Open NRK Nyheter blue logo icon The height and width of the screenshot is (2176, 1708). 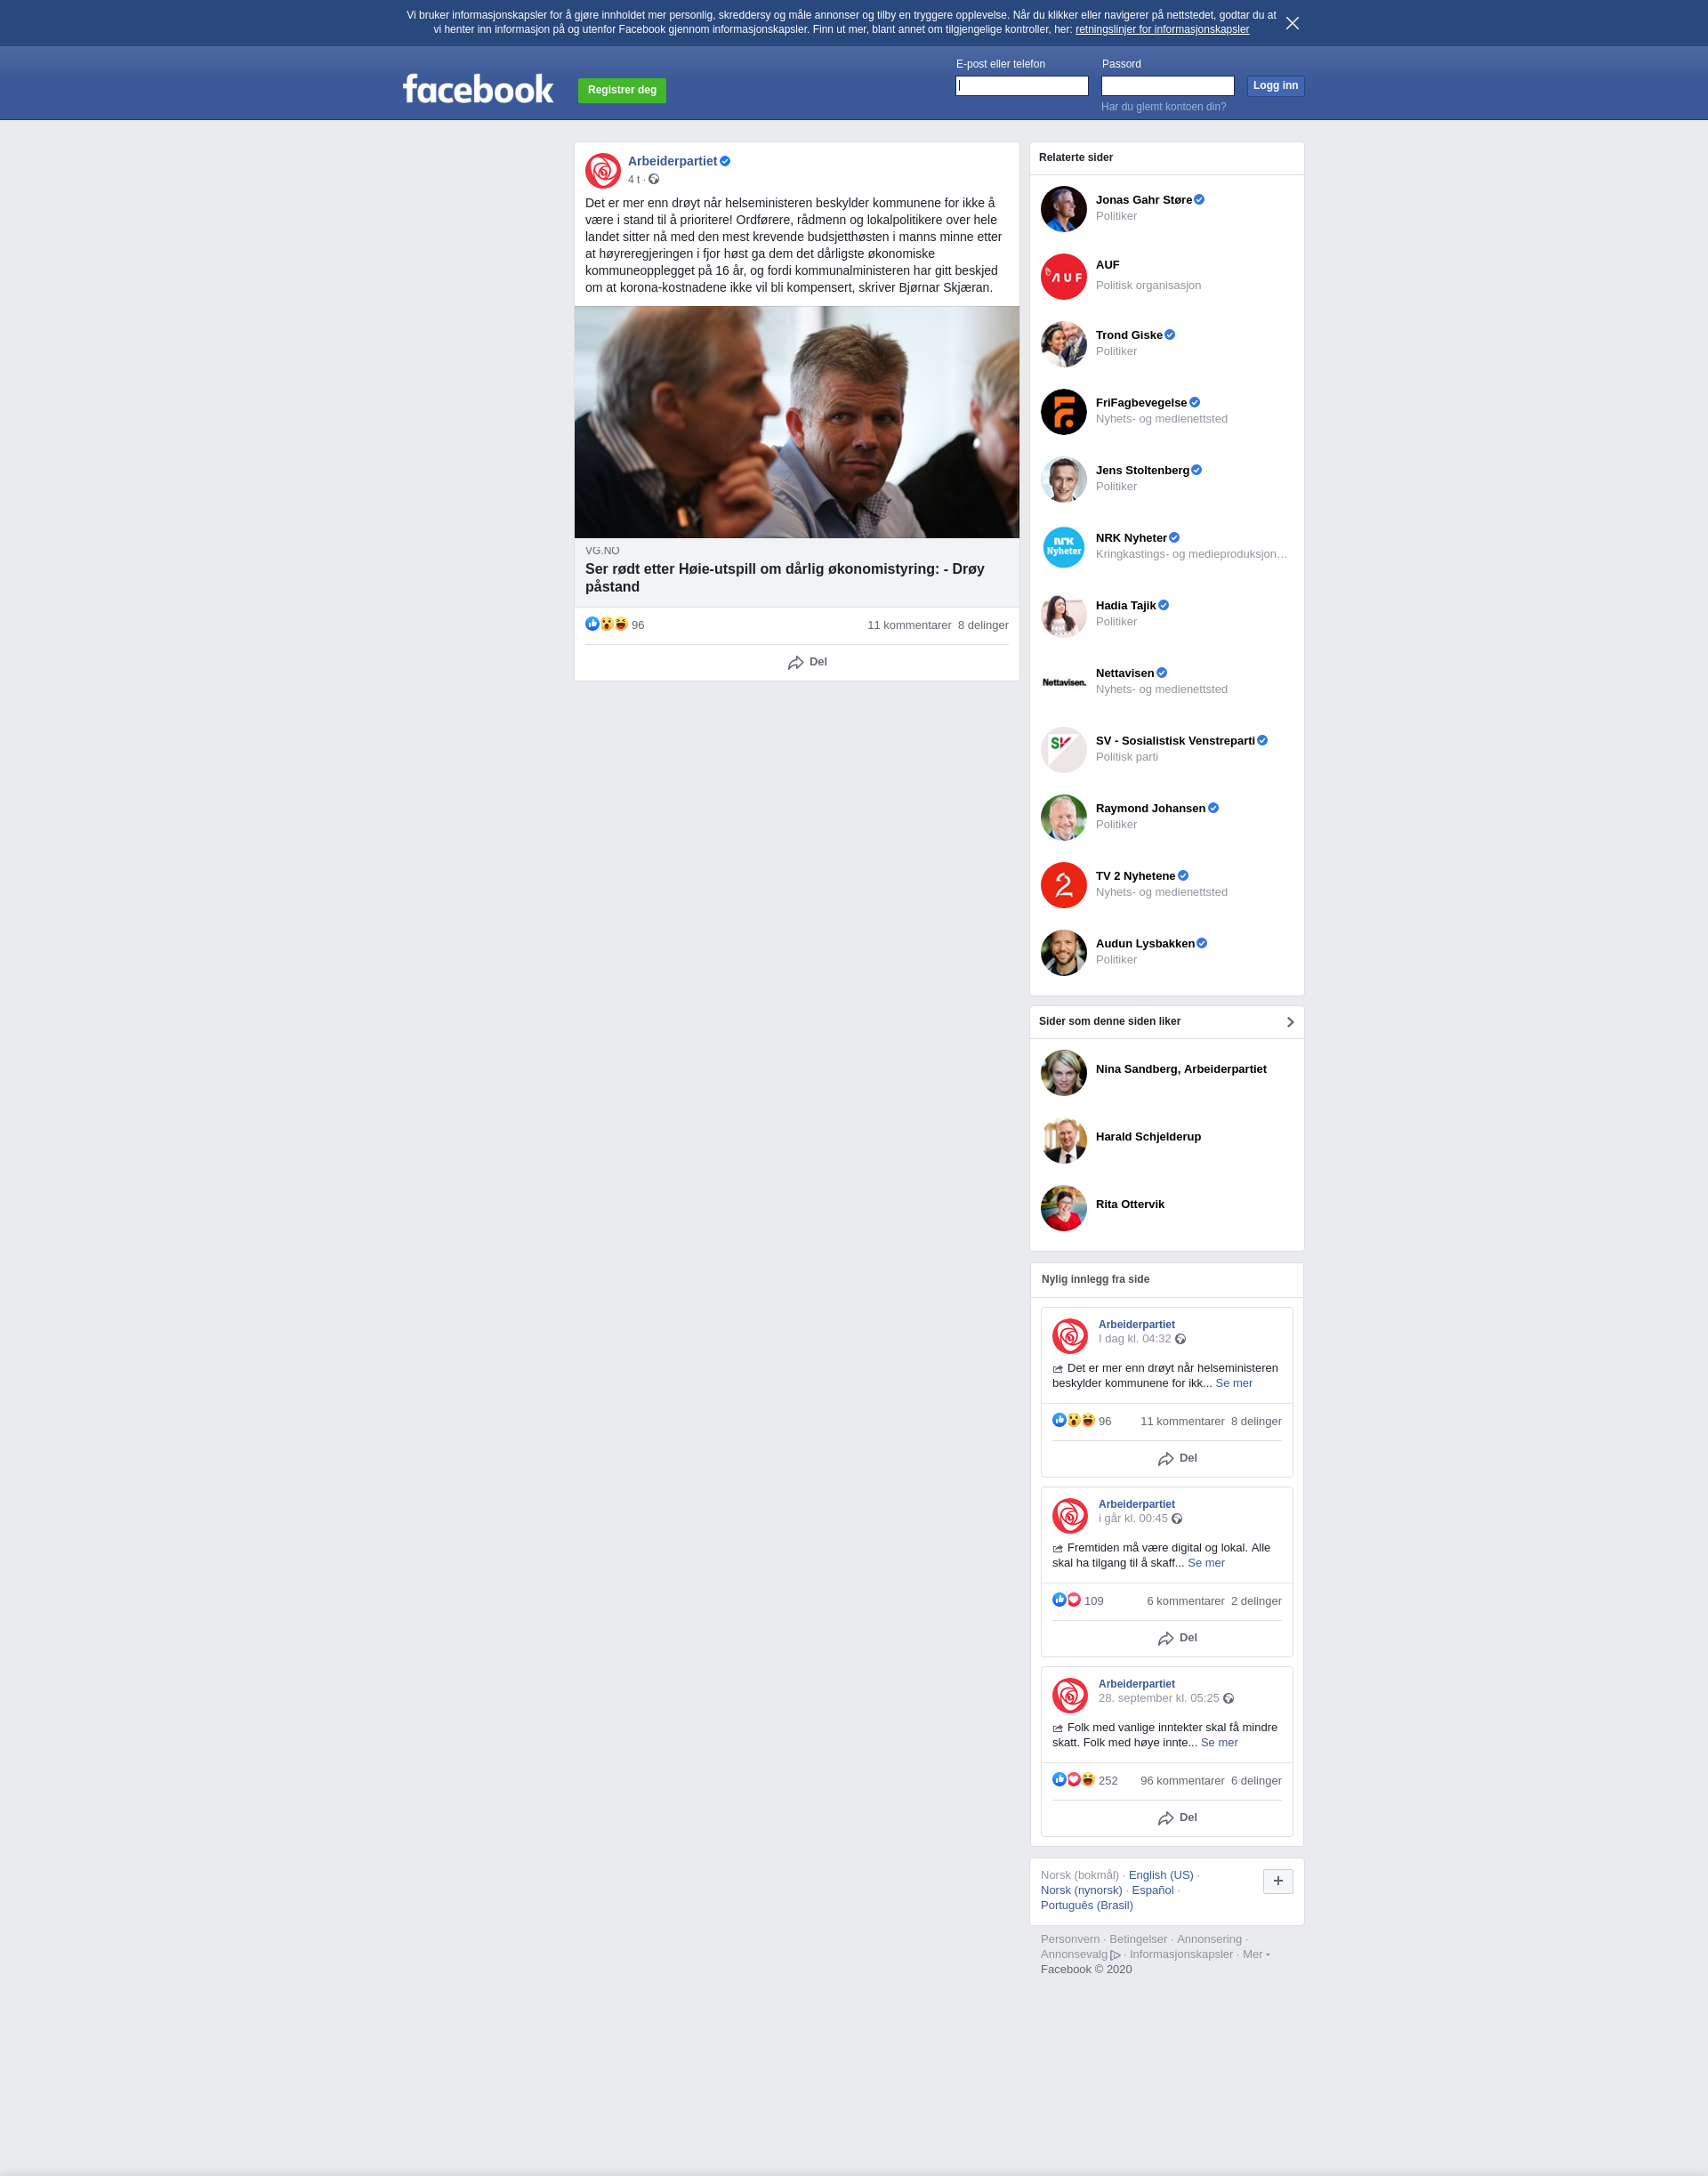point(1063,547)
